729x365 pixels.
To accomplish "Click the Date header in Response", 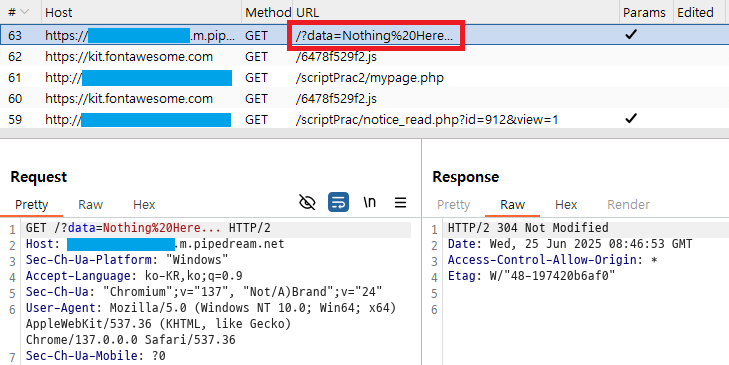I will pyautogui.click(x=570, y=244).
